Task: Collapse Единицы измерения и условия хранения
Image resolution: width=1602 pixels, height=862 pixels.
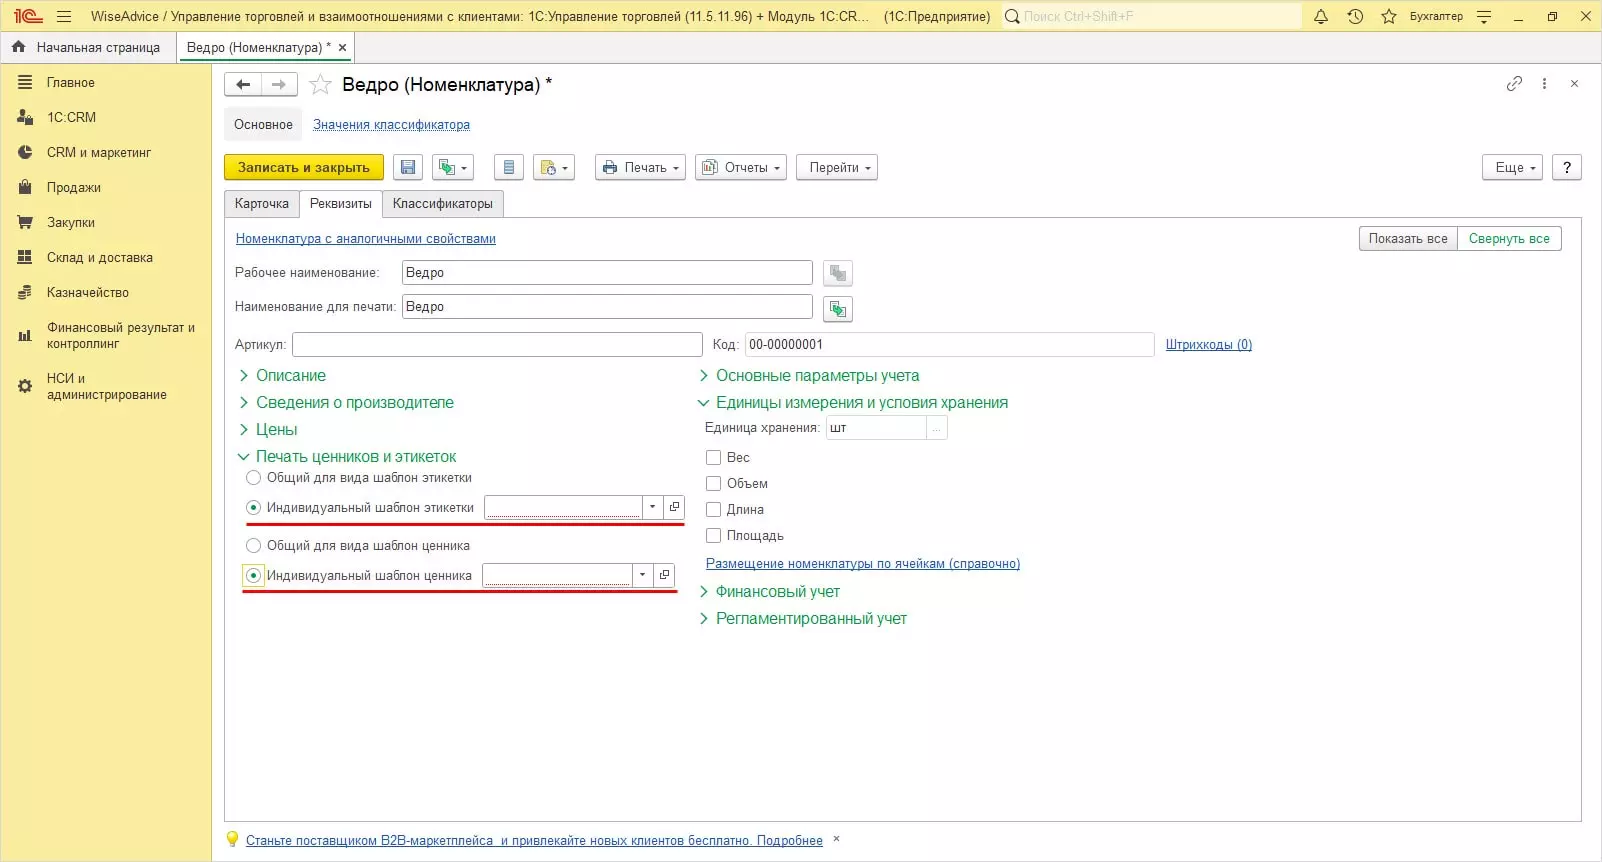Action: pos(861,403)
